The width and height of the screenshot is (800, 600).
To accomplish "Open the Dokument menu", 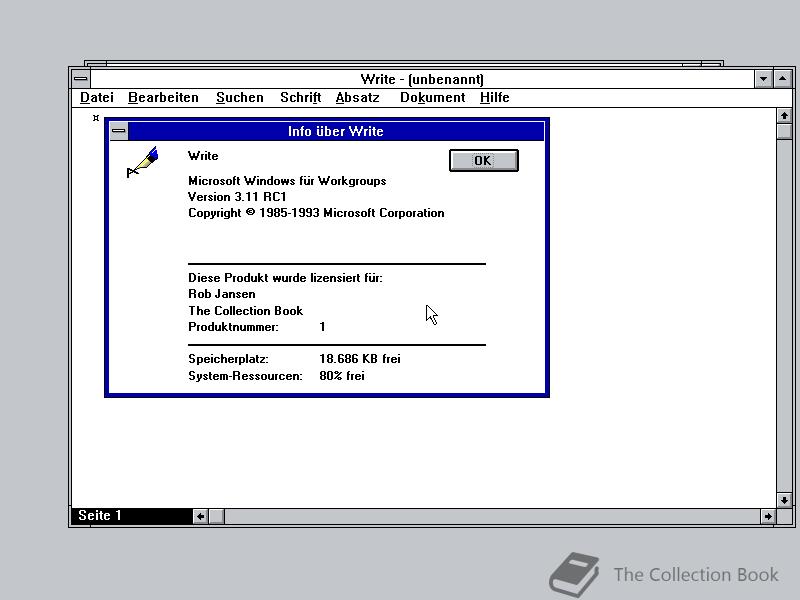I will [432, 97].
